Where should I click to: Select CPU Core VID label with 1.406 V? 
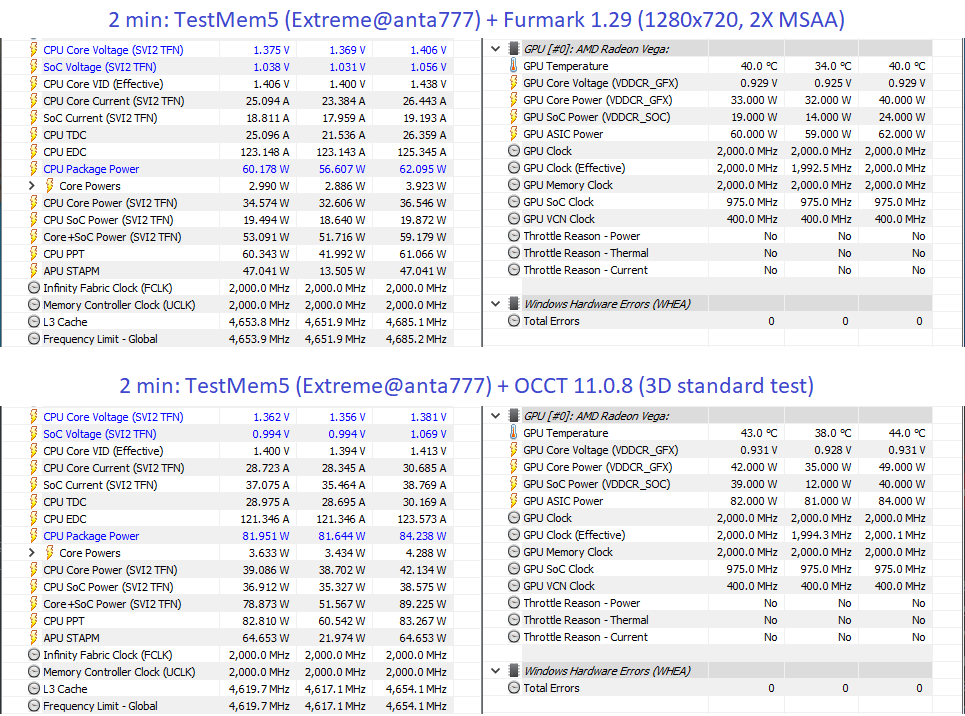[103, 84]
